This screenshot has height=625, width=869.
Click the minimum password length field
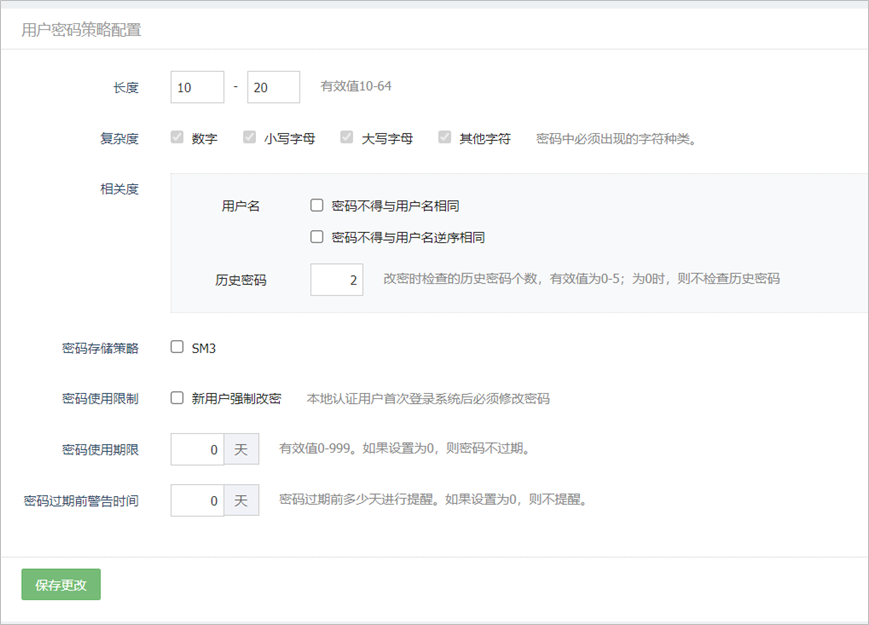point(197,87)
